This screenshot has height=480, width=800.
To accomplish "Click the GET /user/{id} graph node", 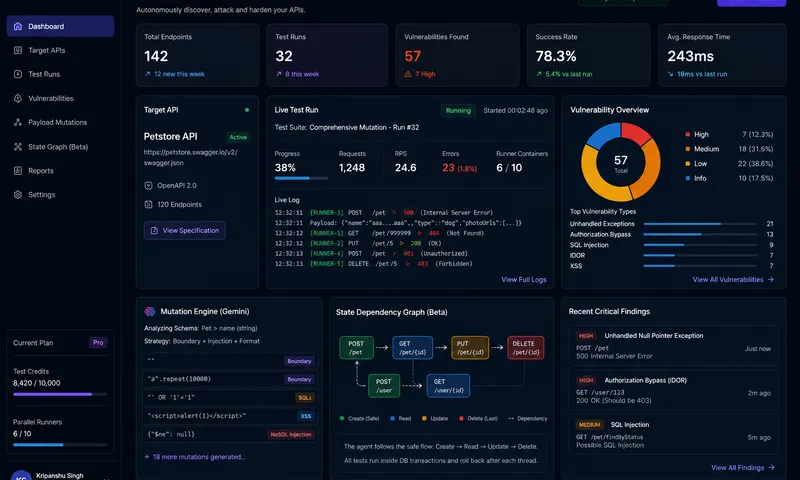I will (448, 386).
